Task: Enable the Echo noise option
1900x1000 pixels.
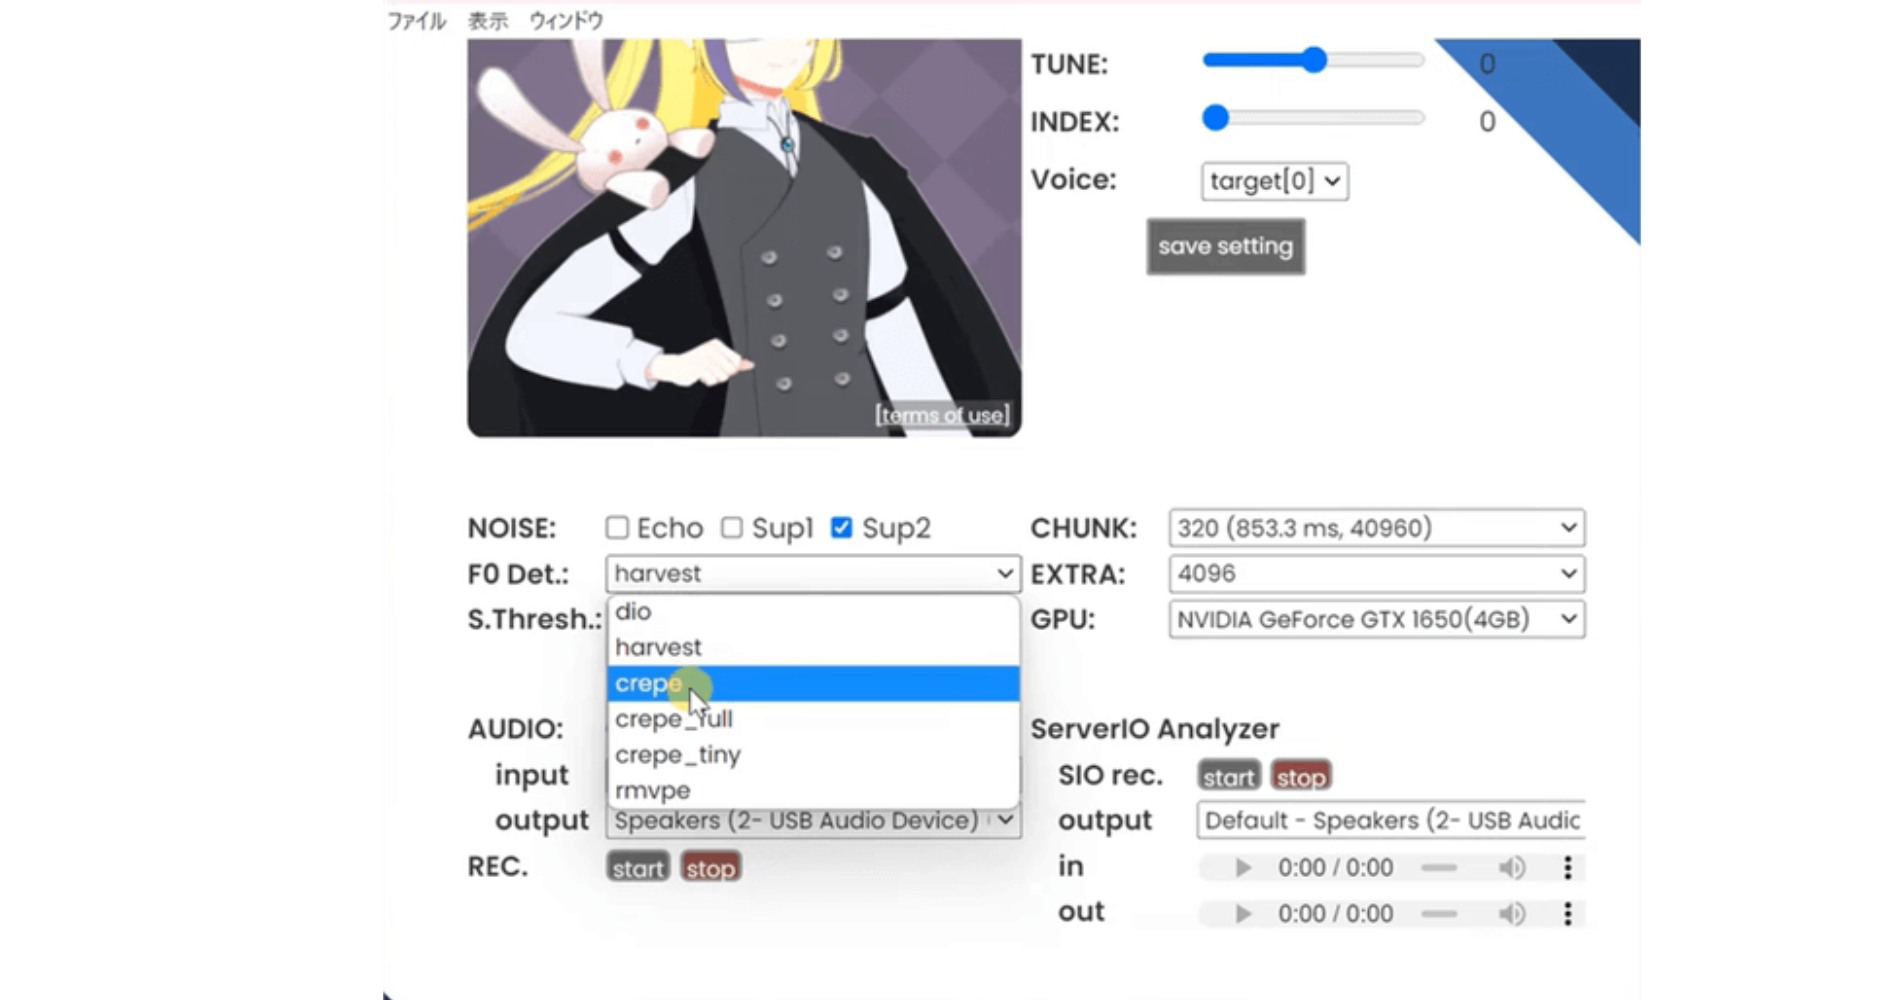Action: click(x=617, y=527)
